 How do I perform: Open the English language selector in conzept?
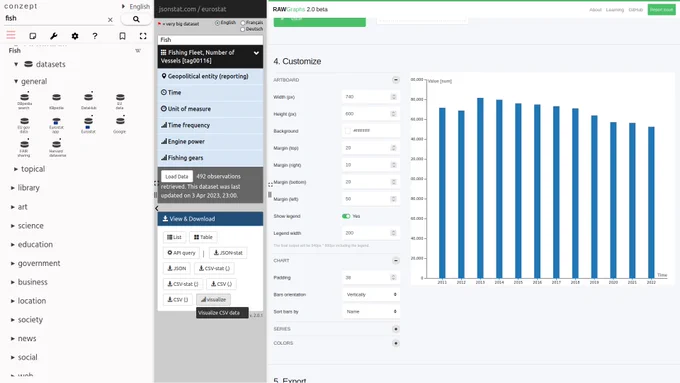pyautogui.click(x=136, y=7)
